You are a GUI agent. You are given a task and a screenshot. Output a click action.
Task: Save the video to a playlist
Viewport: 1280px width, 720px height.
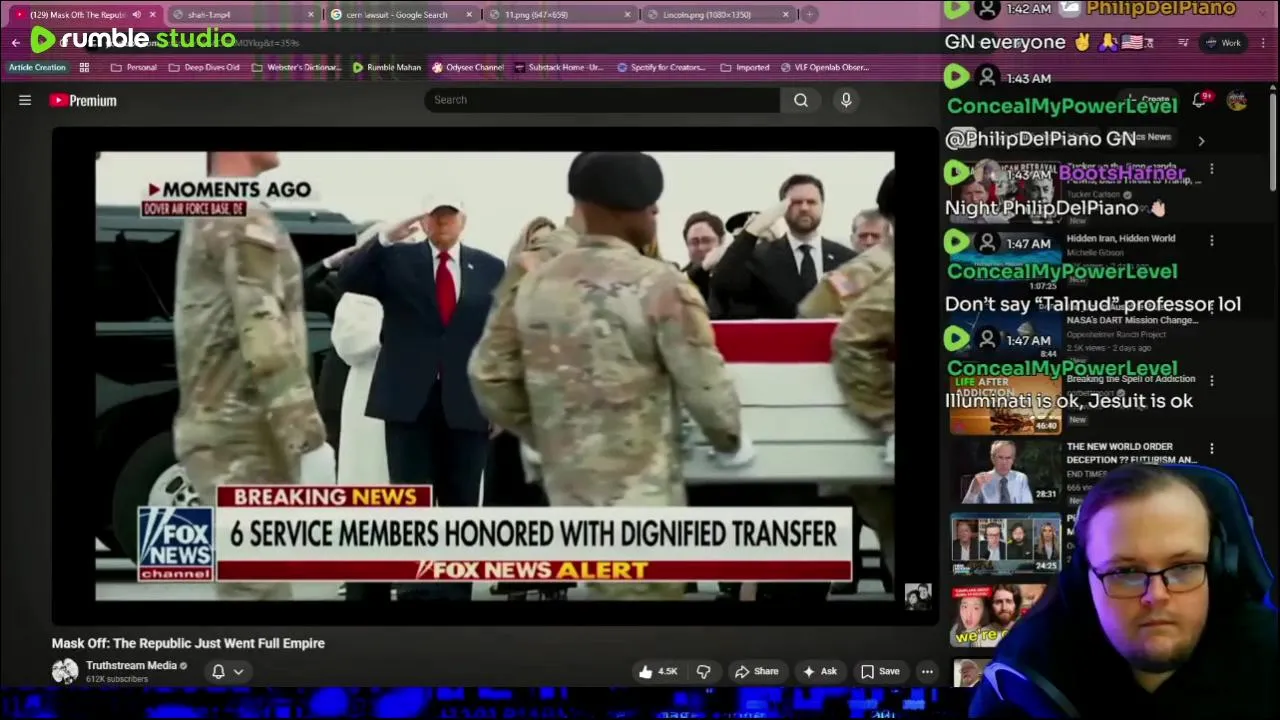(880, 671)
